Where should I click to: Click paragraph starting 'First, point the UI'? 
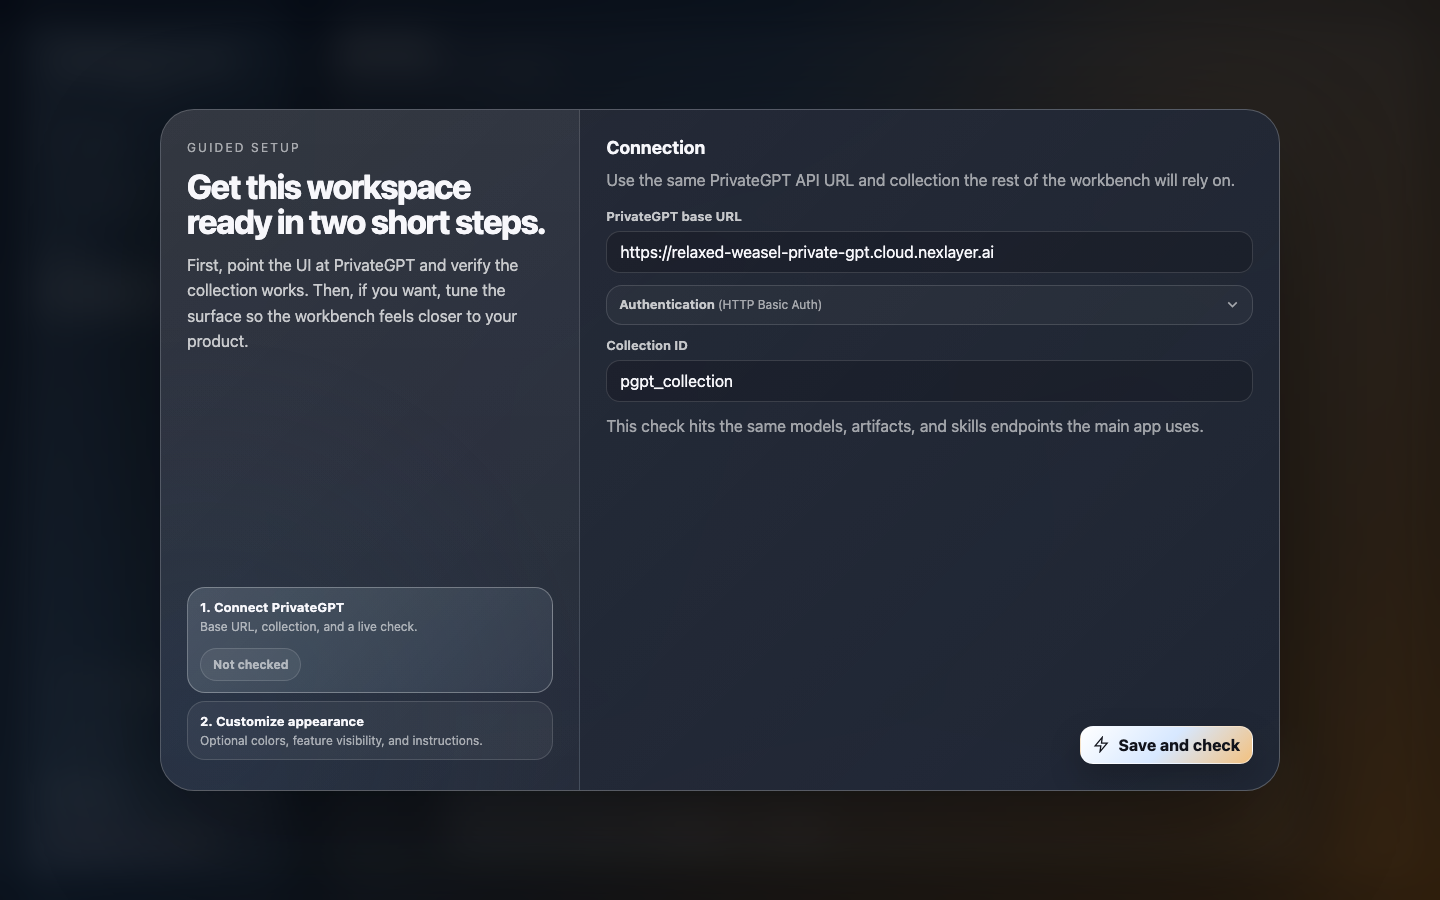352,303
